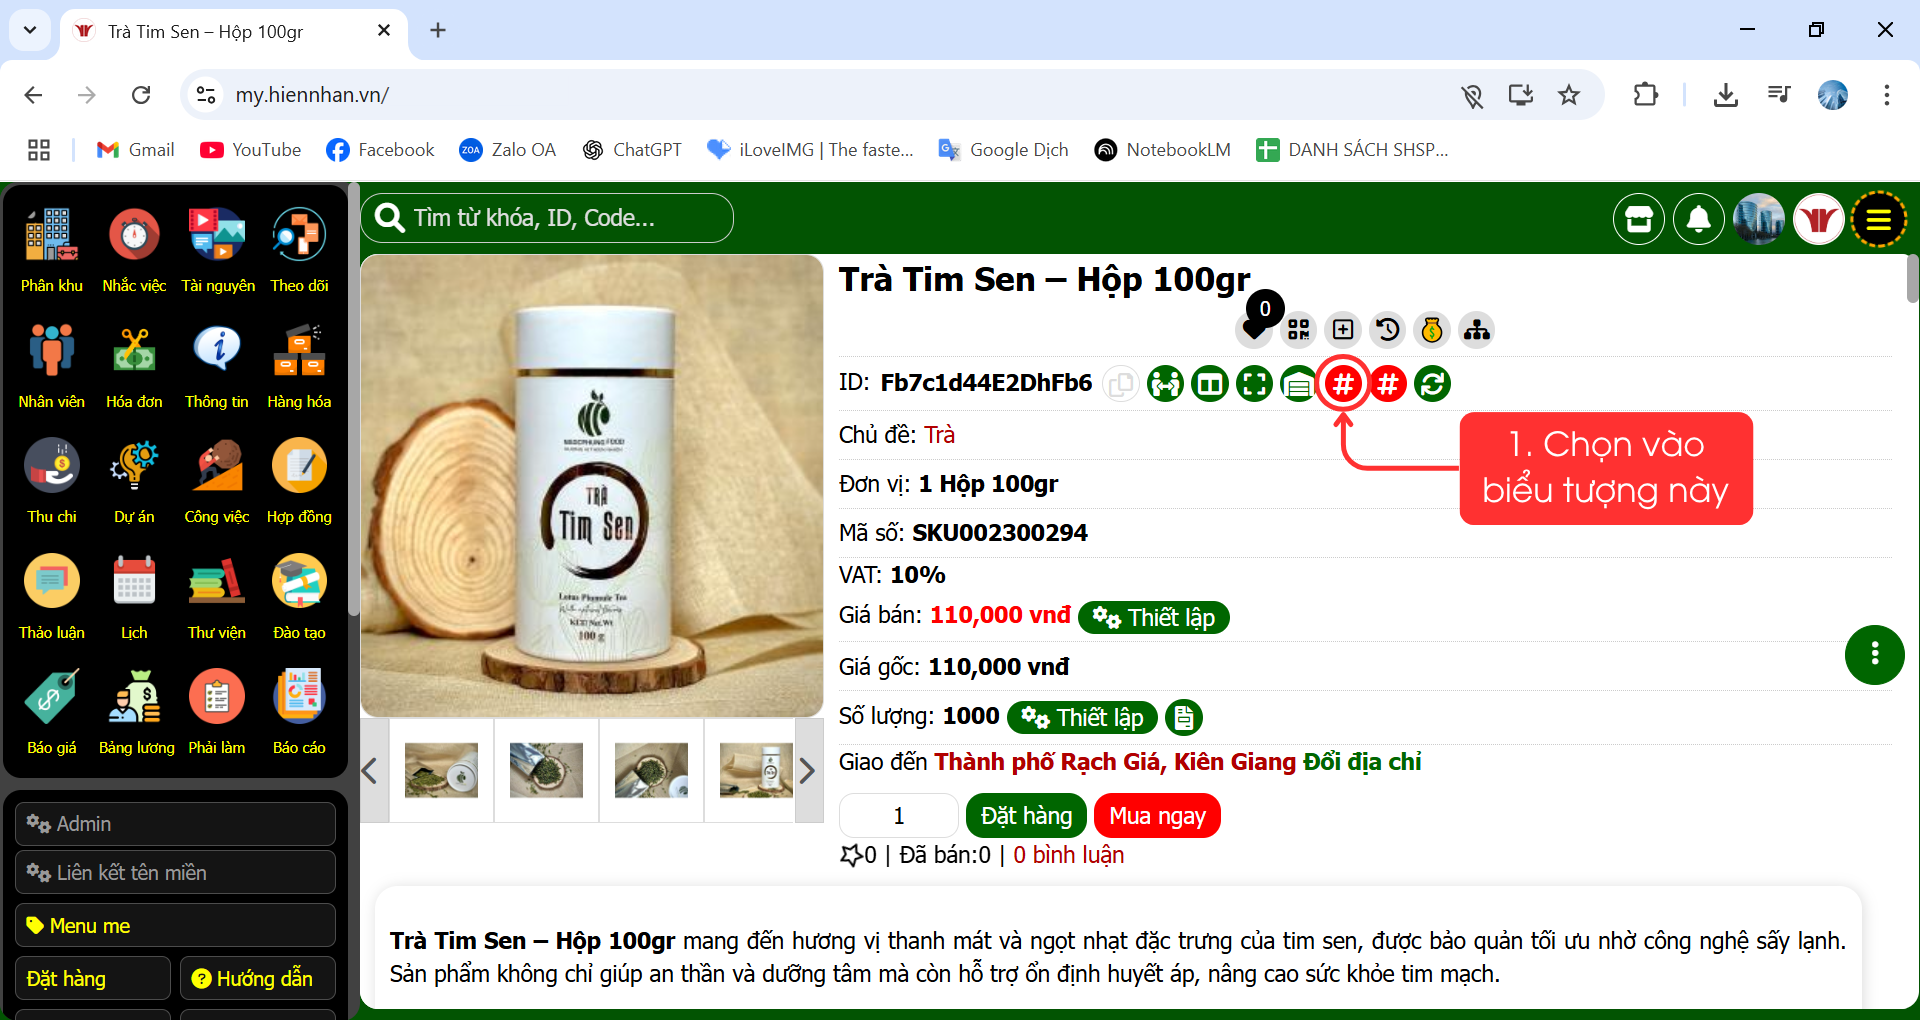
Task: Show next thumbnails with right arrow
Action: point(808,771)
